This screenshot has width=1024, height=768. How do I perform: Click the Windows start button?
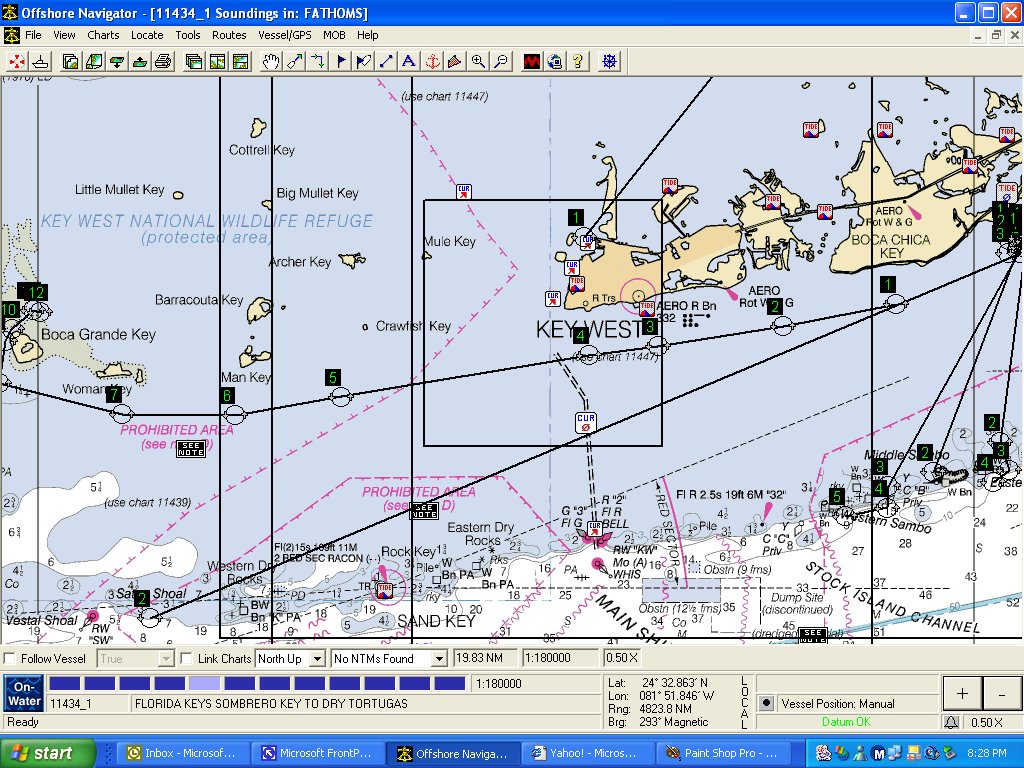tap(46, 753)
